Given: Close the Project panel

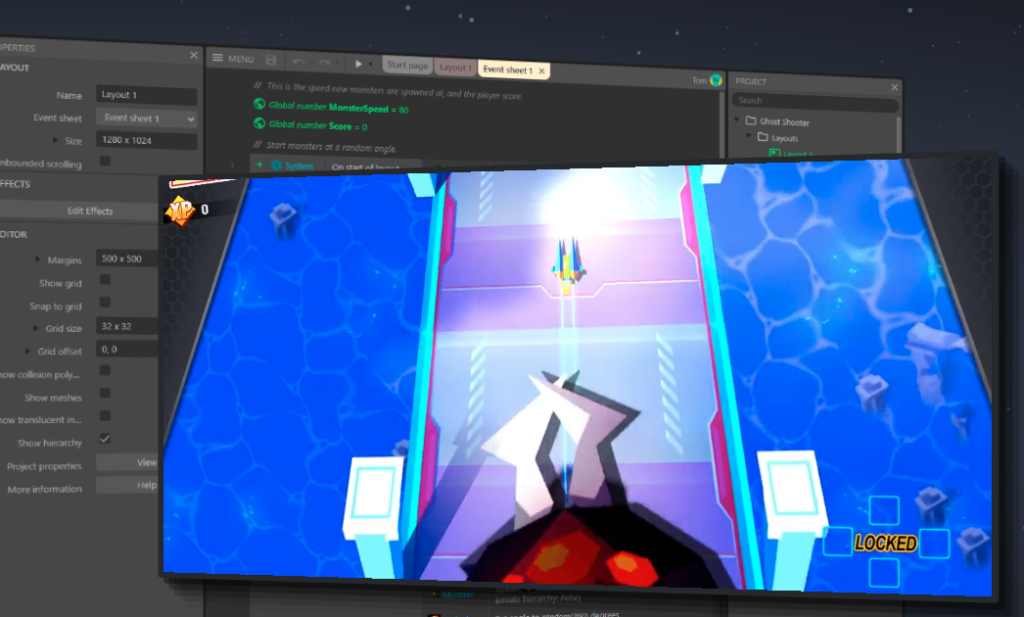Looking at the screenshot, I should tap(894, 87).
